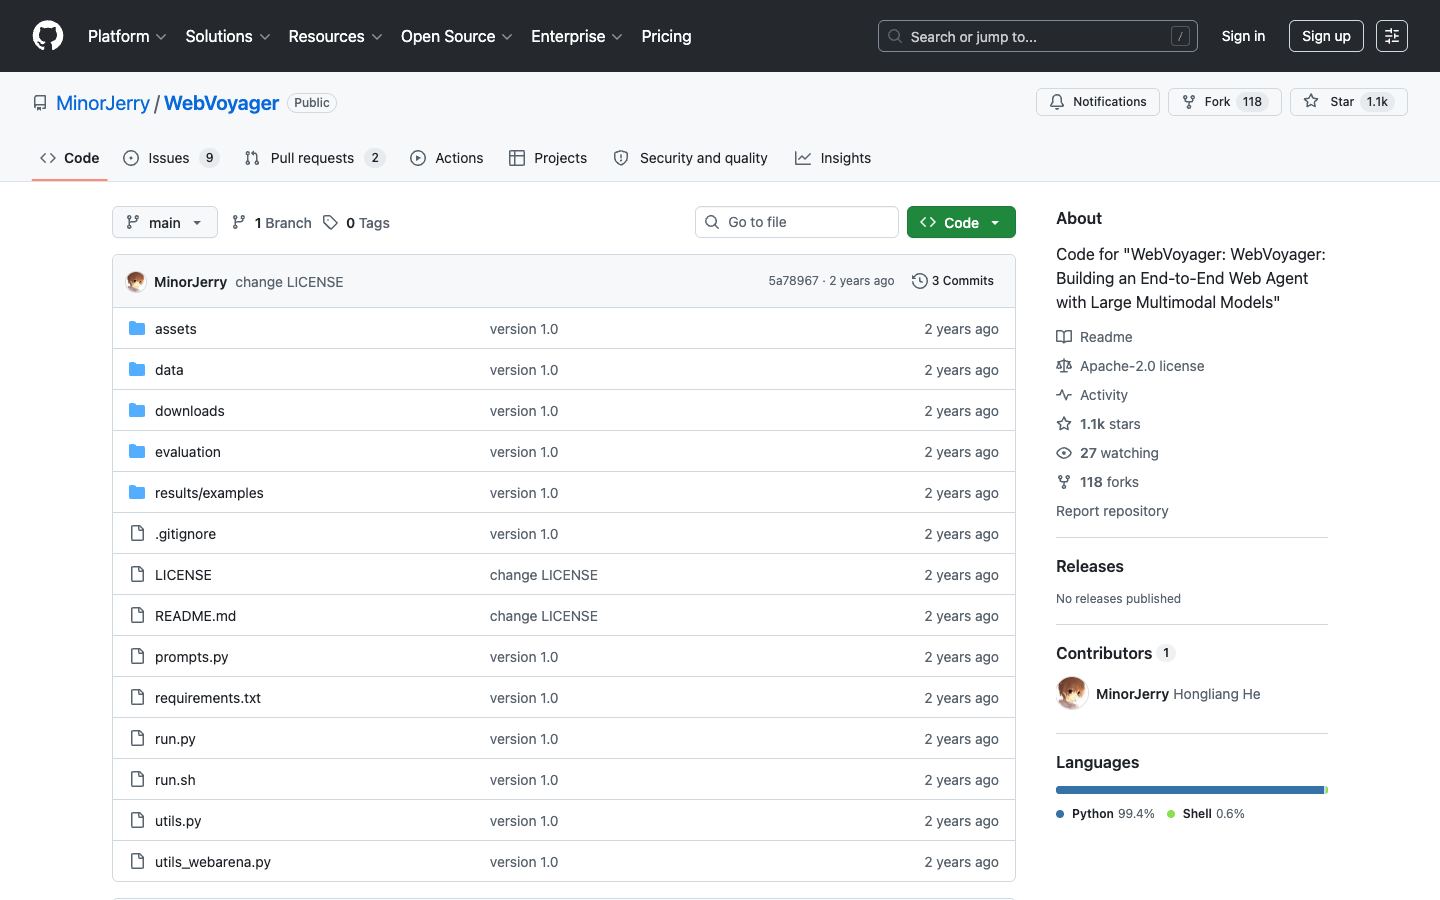Open the Releases heading link
Viewport: 1440px width, 900px height.
(1090, 566)
